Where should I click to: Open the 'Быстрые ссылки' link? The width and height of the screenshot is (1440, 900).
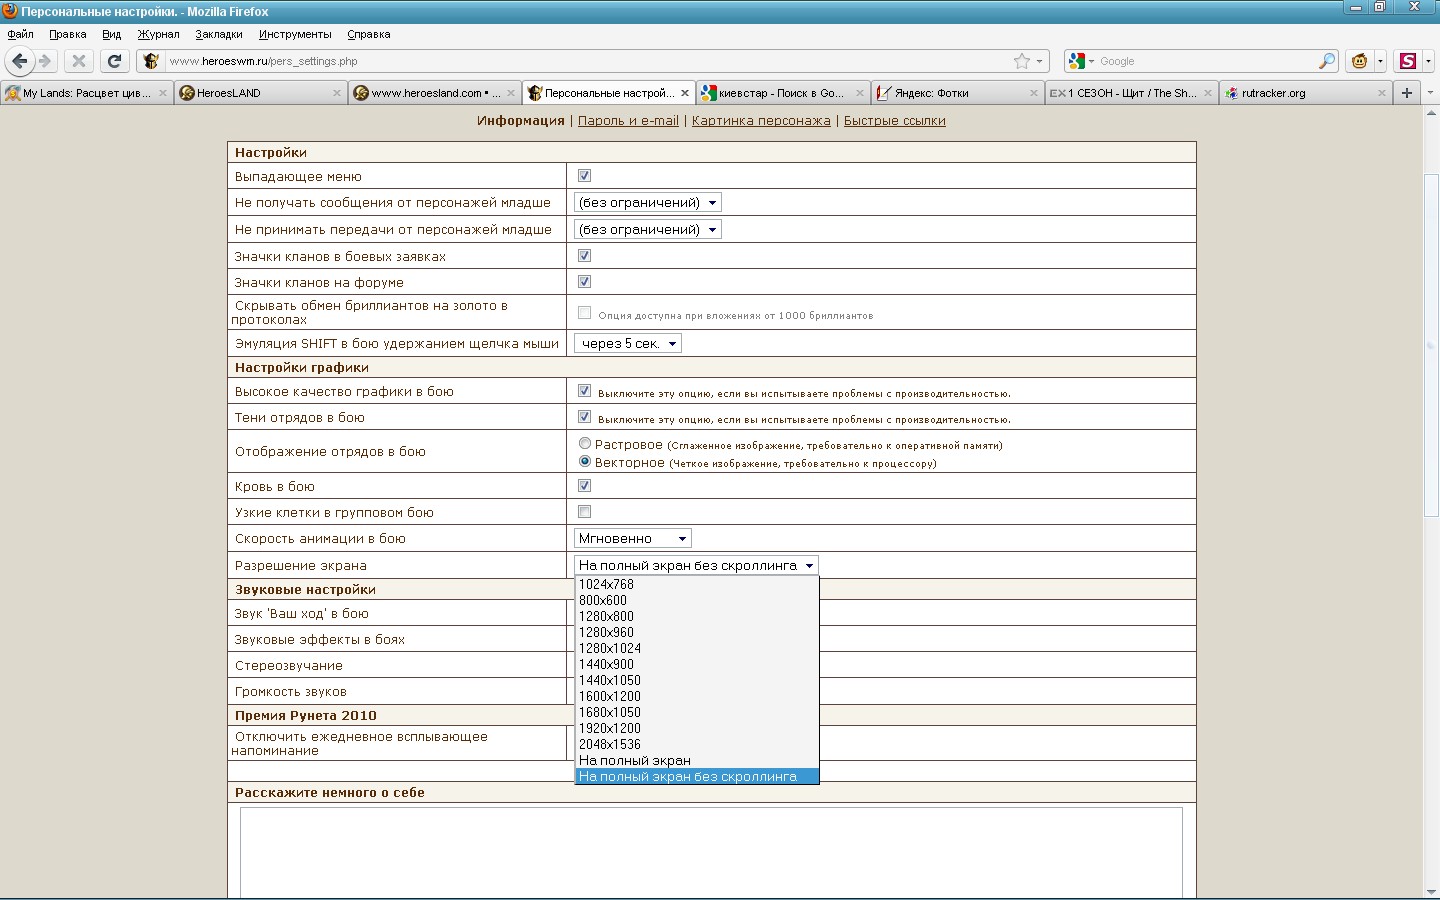tap(894, 121)
